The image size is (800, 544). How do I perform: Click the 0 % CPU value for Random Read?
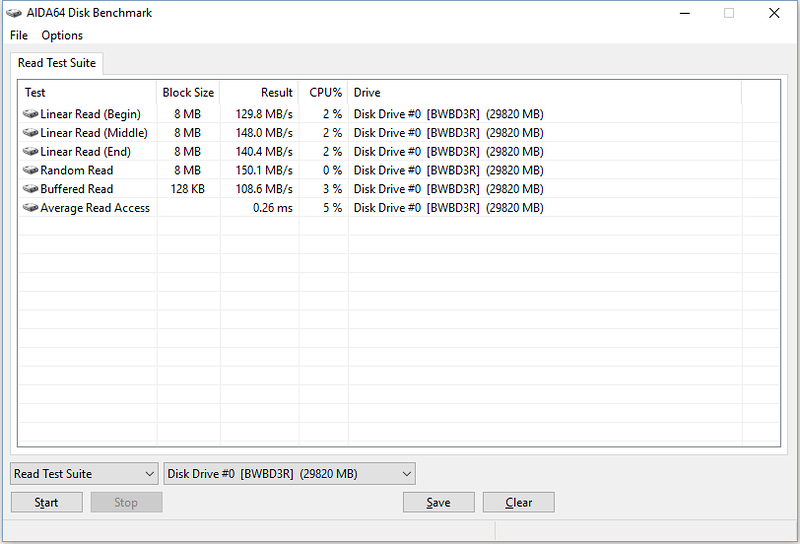[x=332, y=170]
